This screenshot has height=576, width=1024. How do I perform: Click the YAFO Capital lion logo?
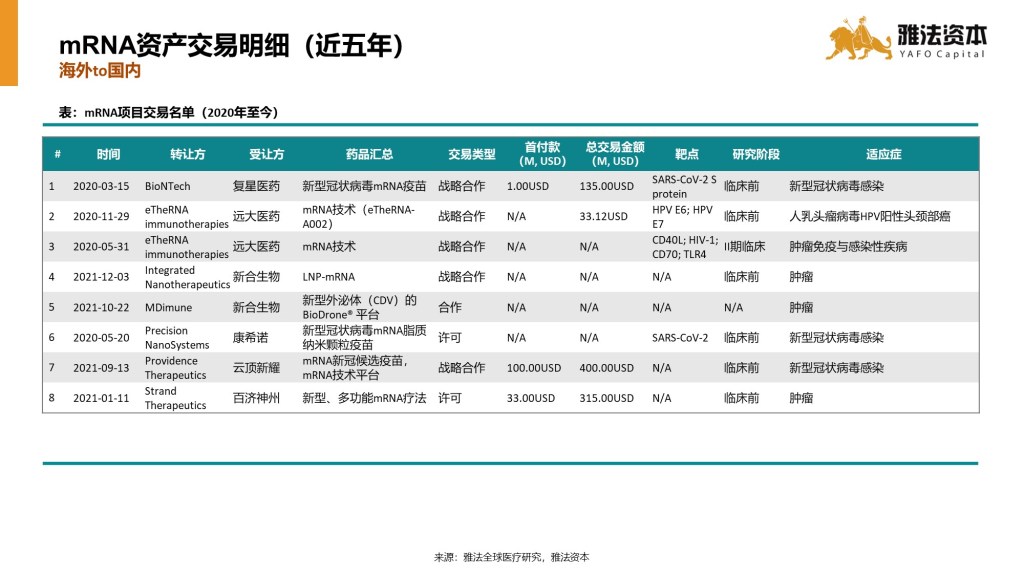(x=858, y=39)
